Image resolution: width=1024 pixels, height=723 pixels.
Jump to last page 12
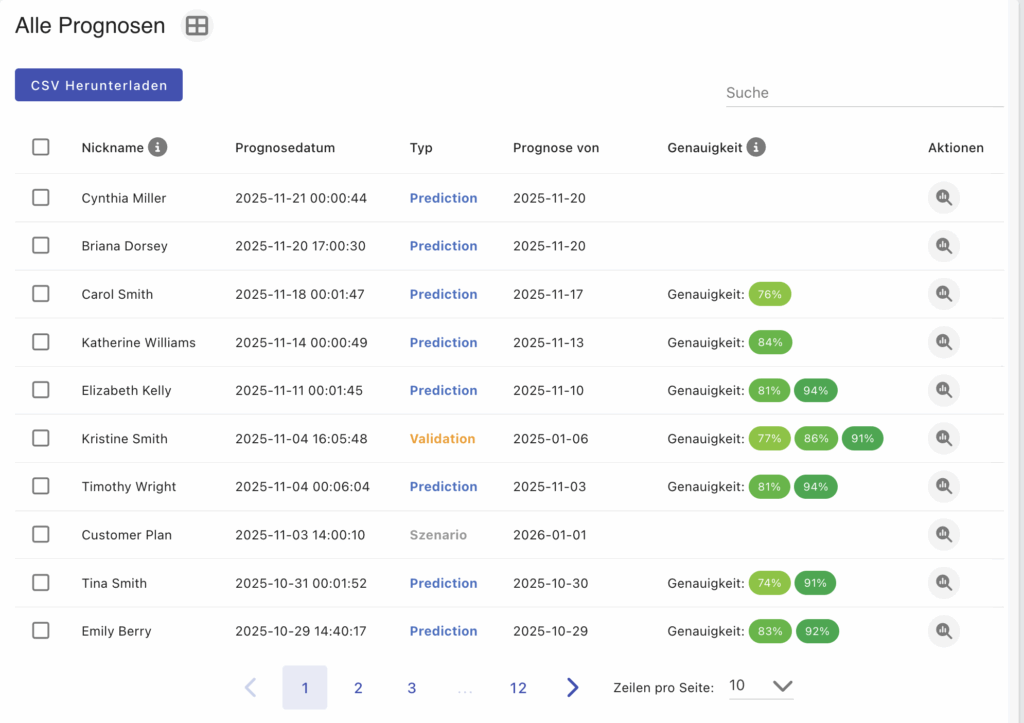point(517,687)
